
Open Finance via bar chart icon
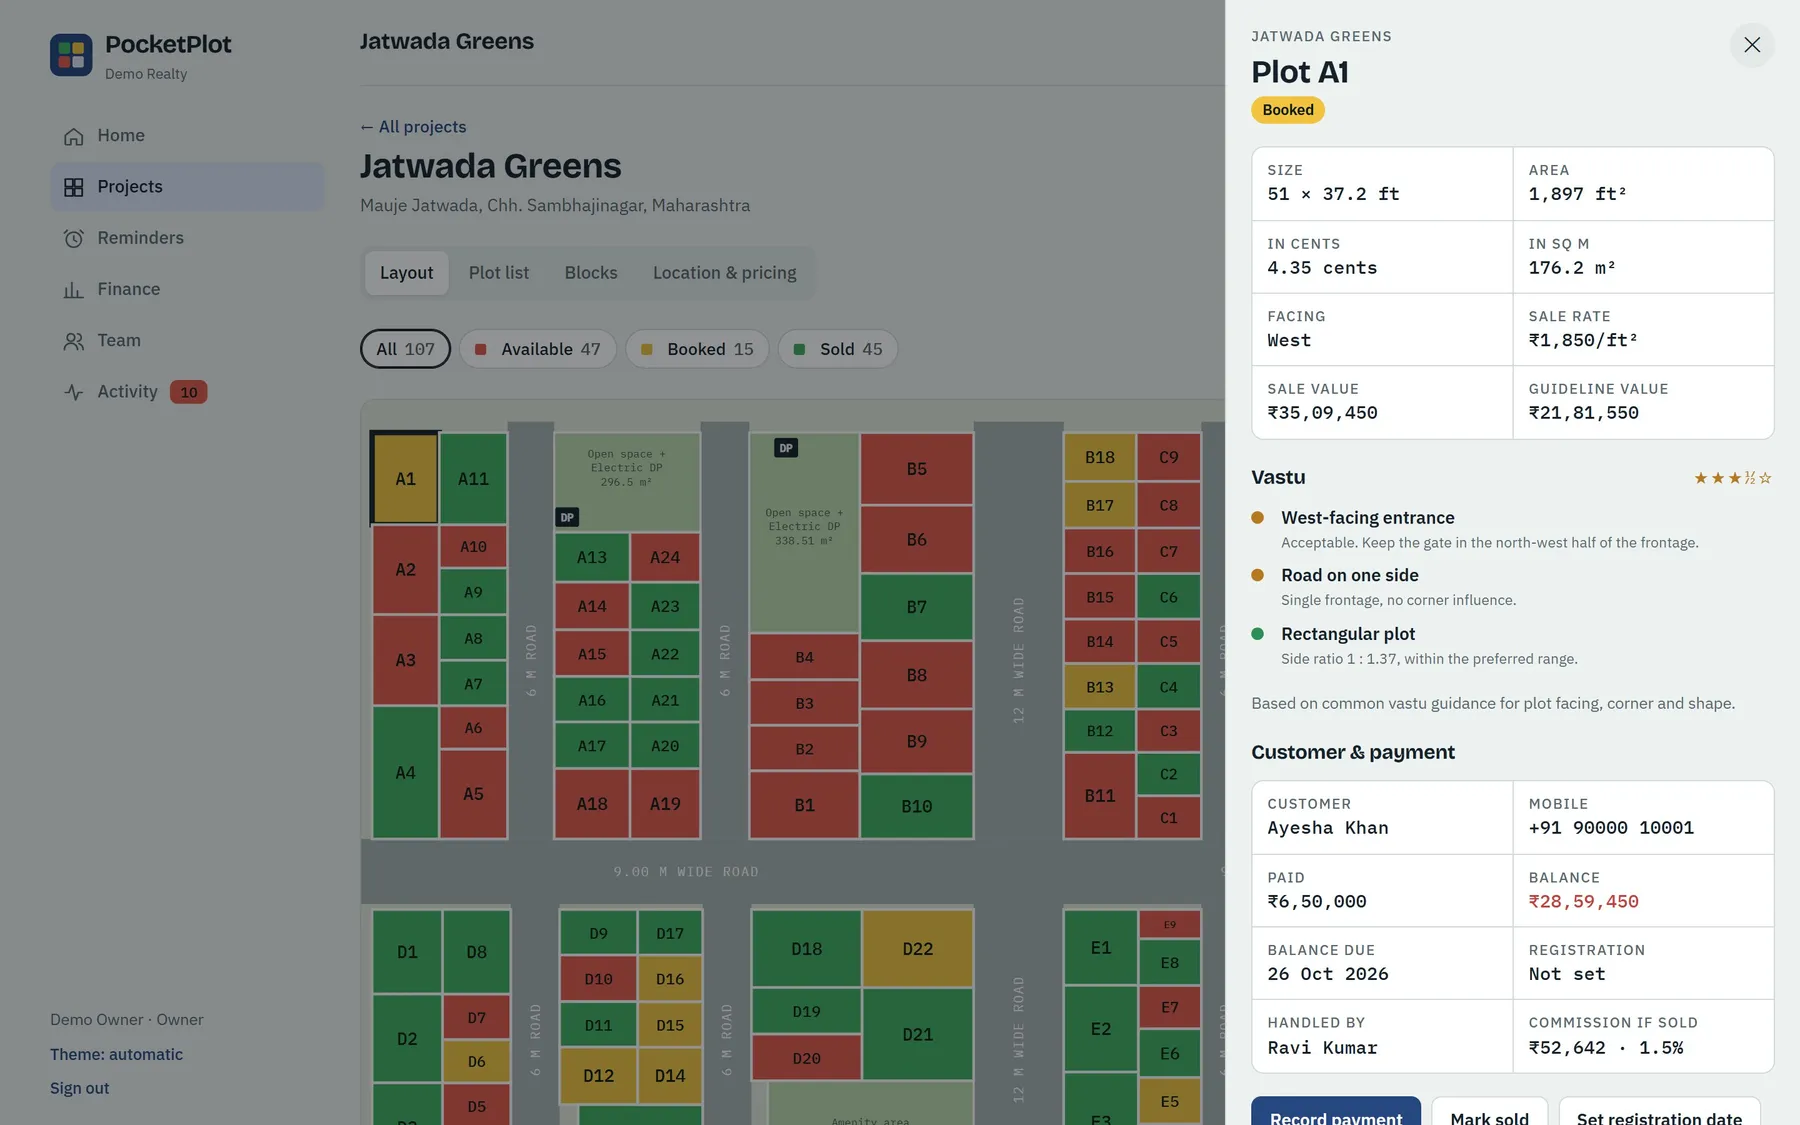pos(73,290)
